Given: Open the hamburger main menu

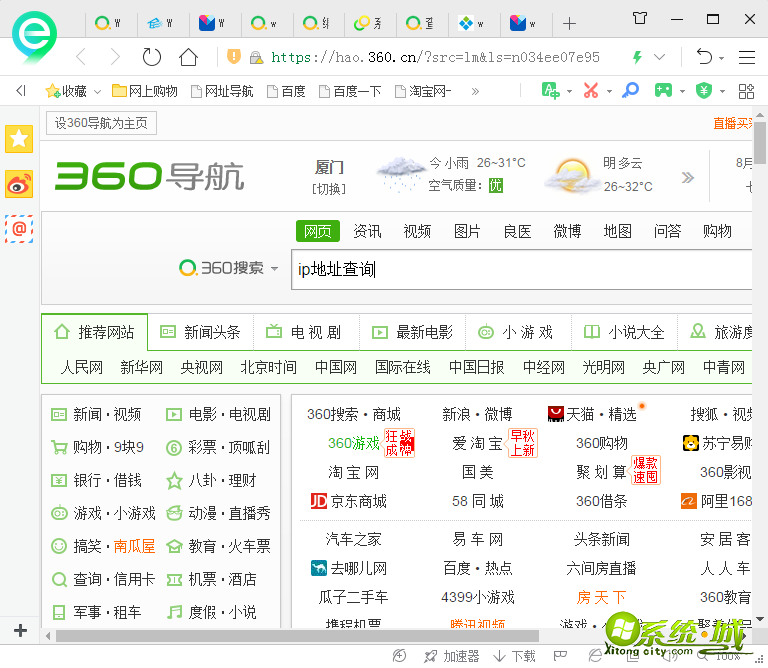Looking at the screenshot, I should [x=746, y=57].
